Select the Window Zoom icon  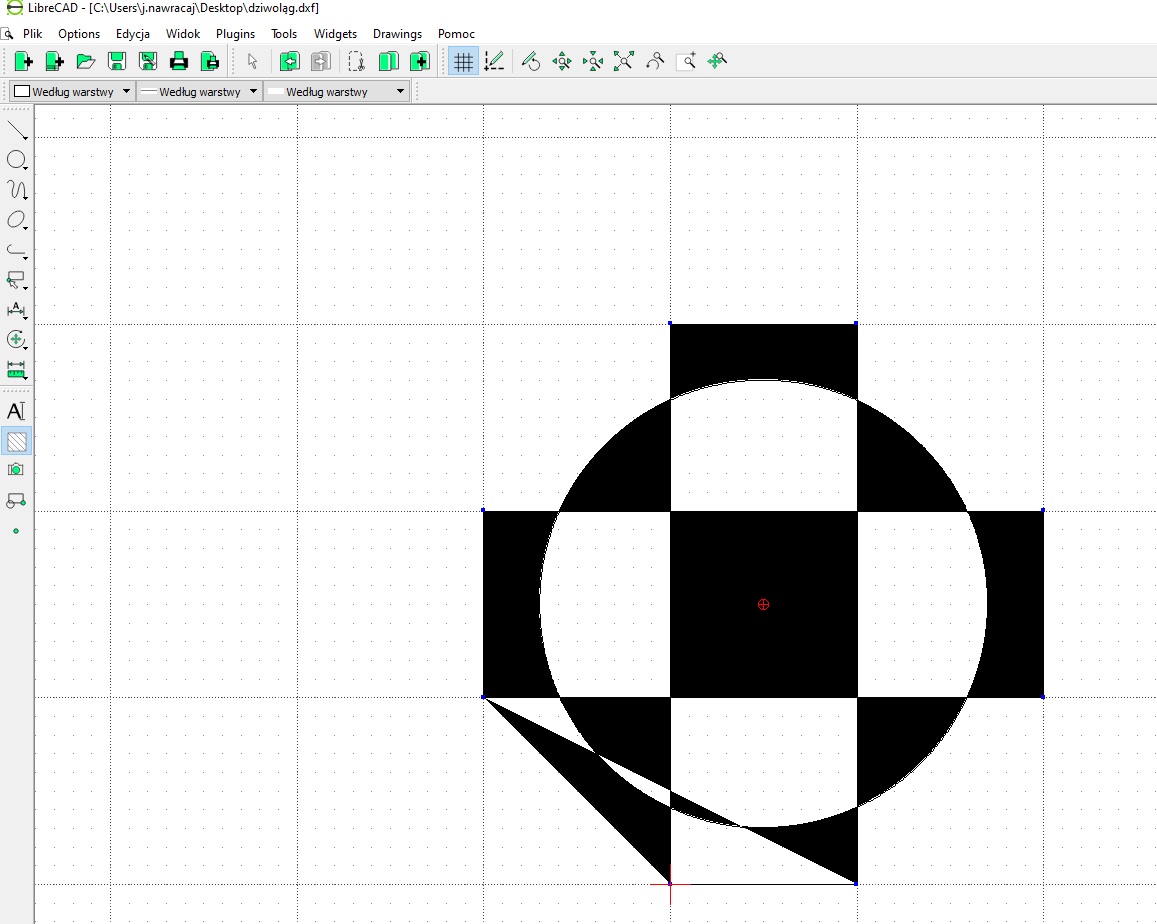[686, 61]
